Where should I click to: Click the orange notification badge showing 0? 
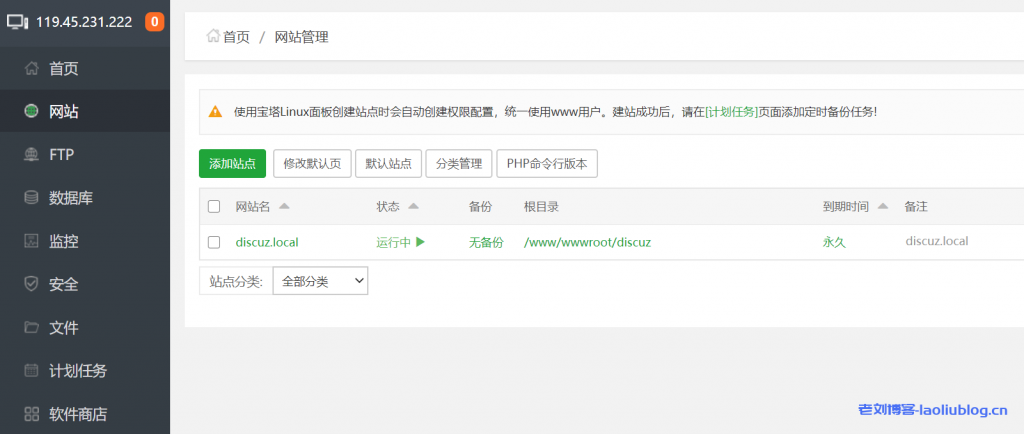click(155, 21)
